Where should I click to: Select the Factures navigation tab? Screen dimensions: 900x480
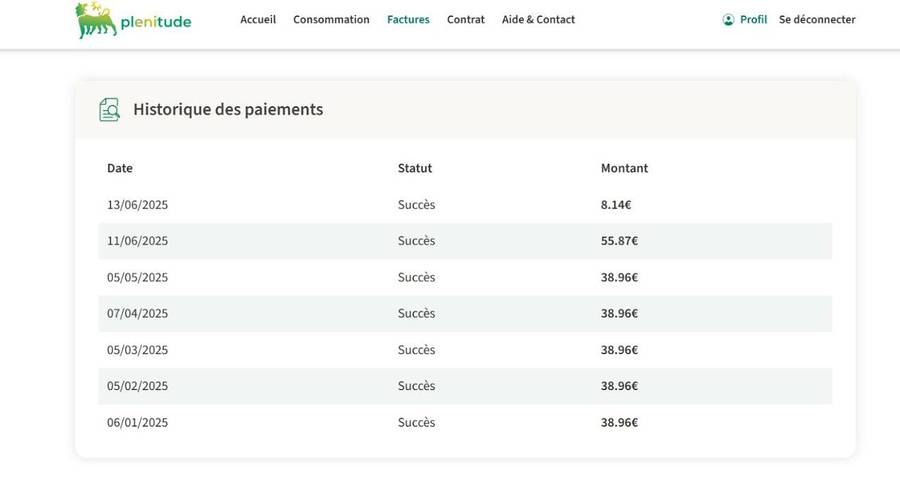point(408,20)
